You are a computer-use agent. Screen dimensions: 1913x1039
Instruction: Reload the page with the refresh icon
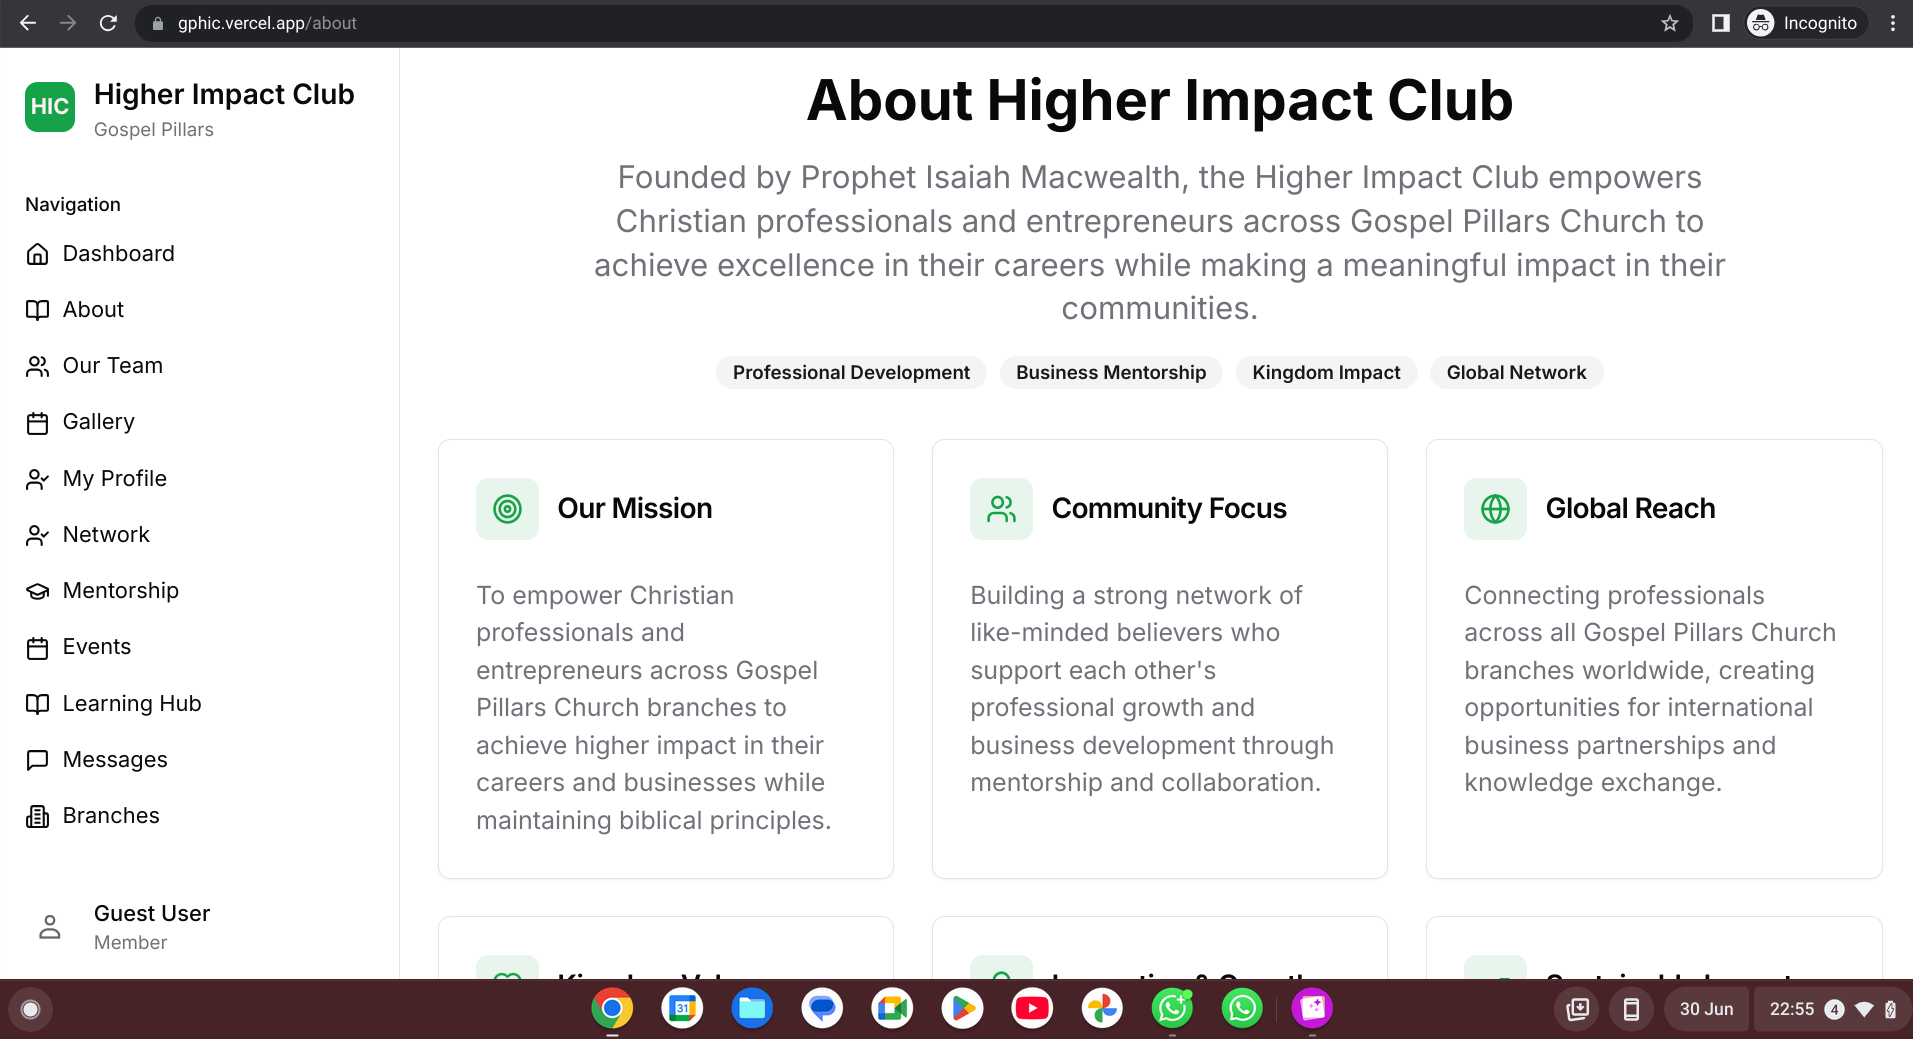[108, 23]
